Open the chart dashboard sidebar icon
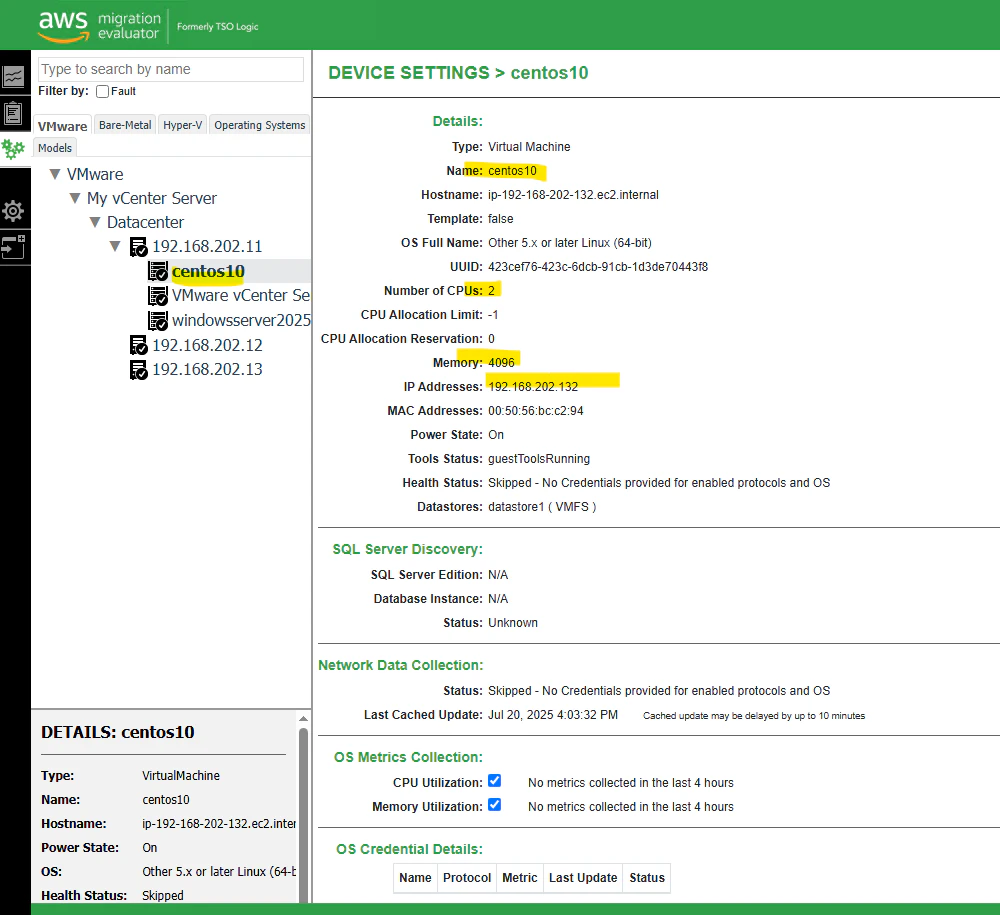This screenshot has height=915, width=1000. pyautogui.click(x=13, y=77)
